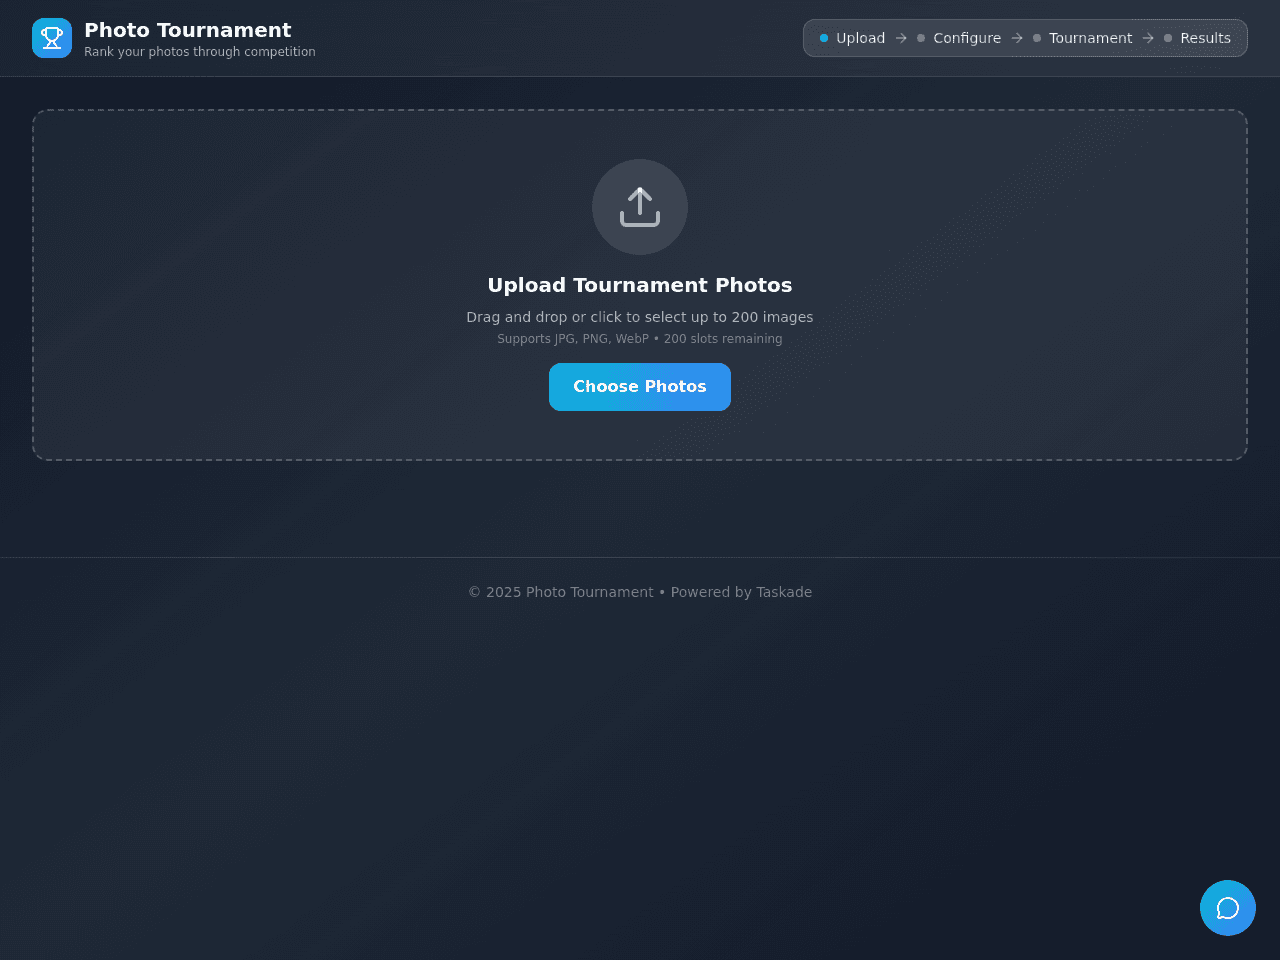This screenshot has width=1280, height=960.
Task: Click the blue dot beside Upload
Action: coord(824,38)
